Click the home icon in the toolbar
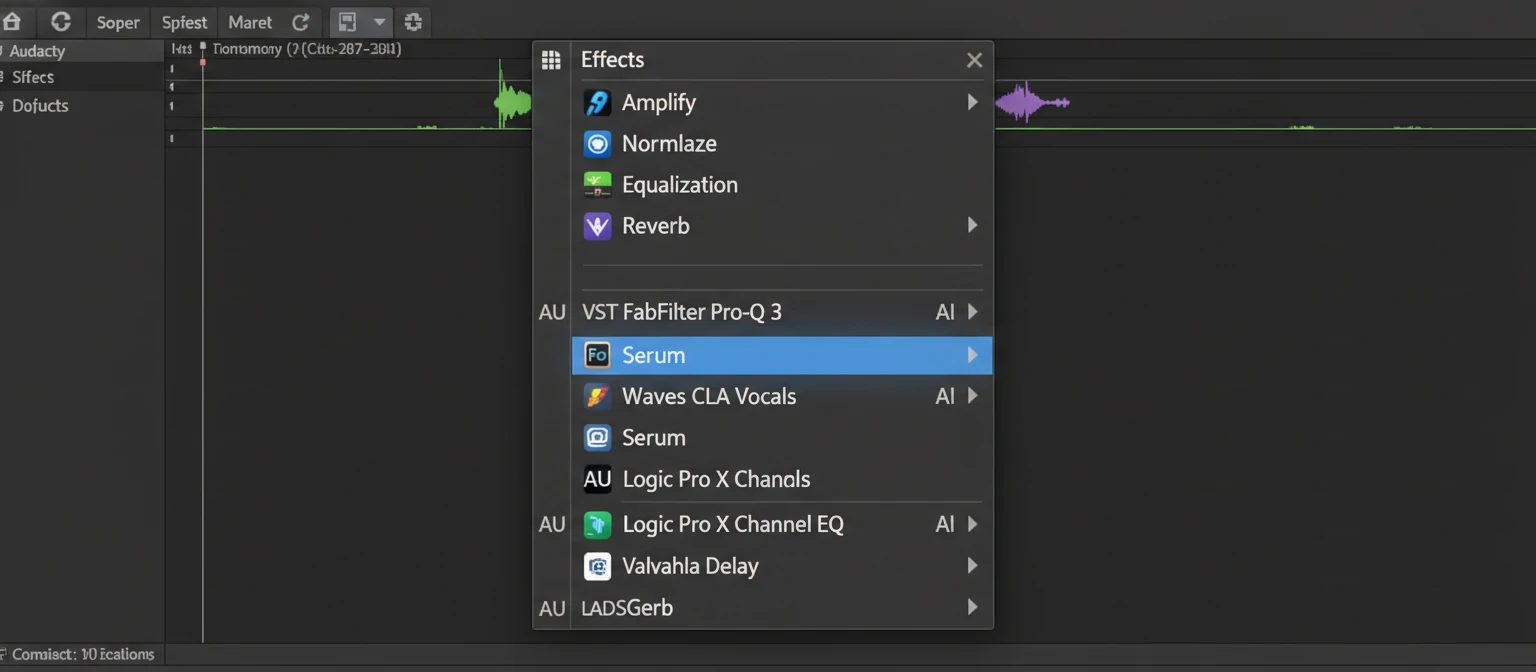This screenshot has height=672, width=1536. click(15, 21)
